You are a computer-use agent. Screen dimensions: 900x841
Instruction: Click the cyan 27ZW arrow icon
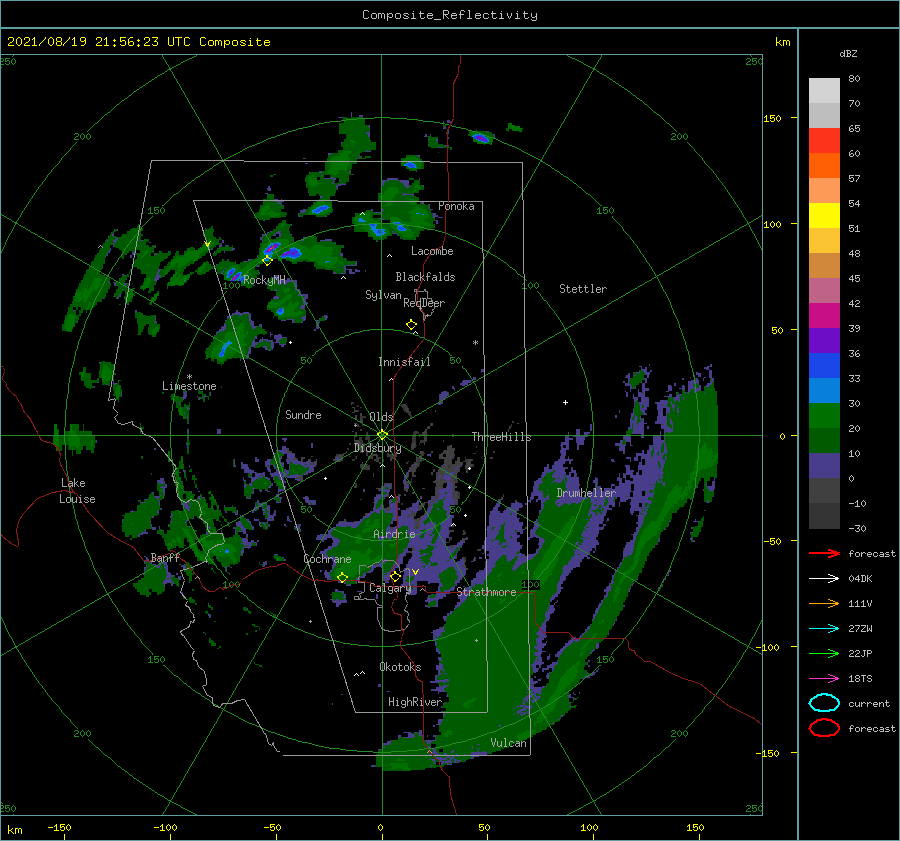(x=824, y=629)
